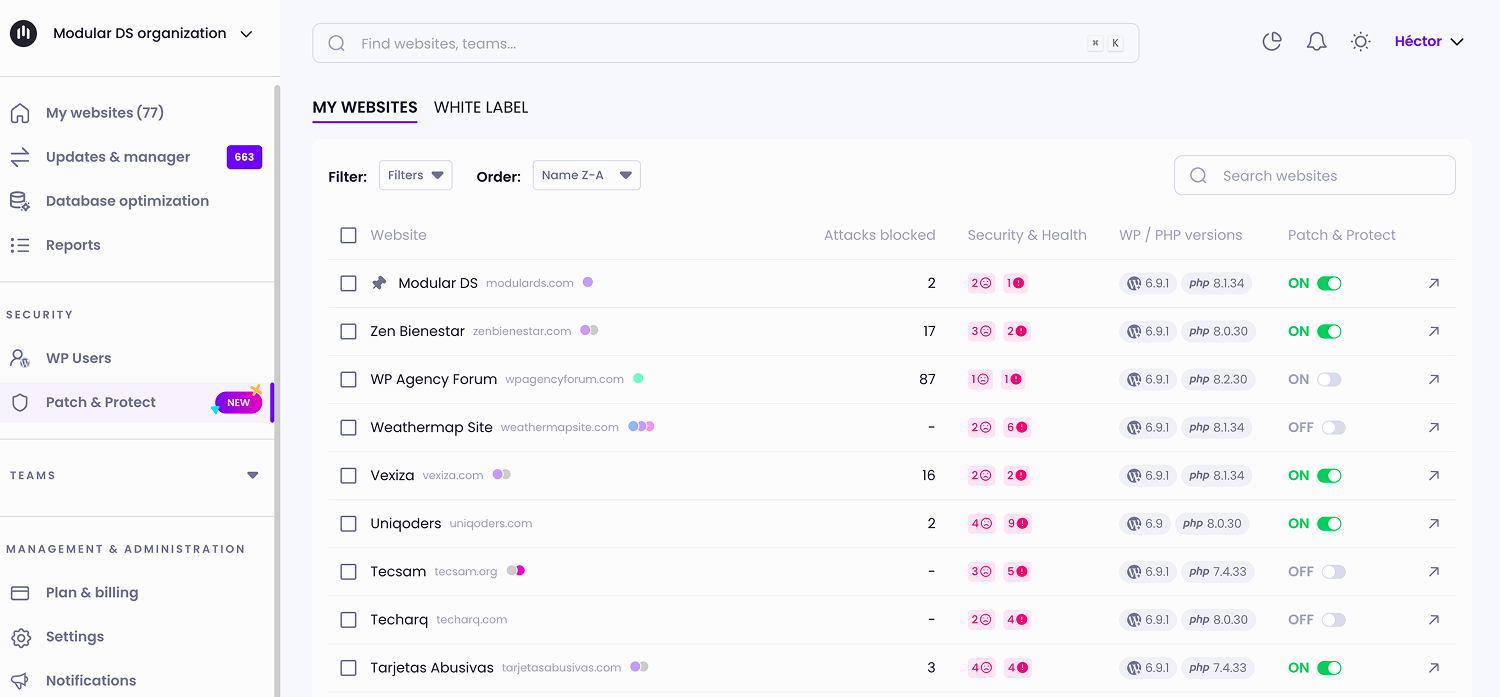Image resolution: width=1500 pixels, height=697 pixels.
Task: Enable Patch & Protect for Weathermap Site
Action: coord(1334,427)
